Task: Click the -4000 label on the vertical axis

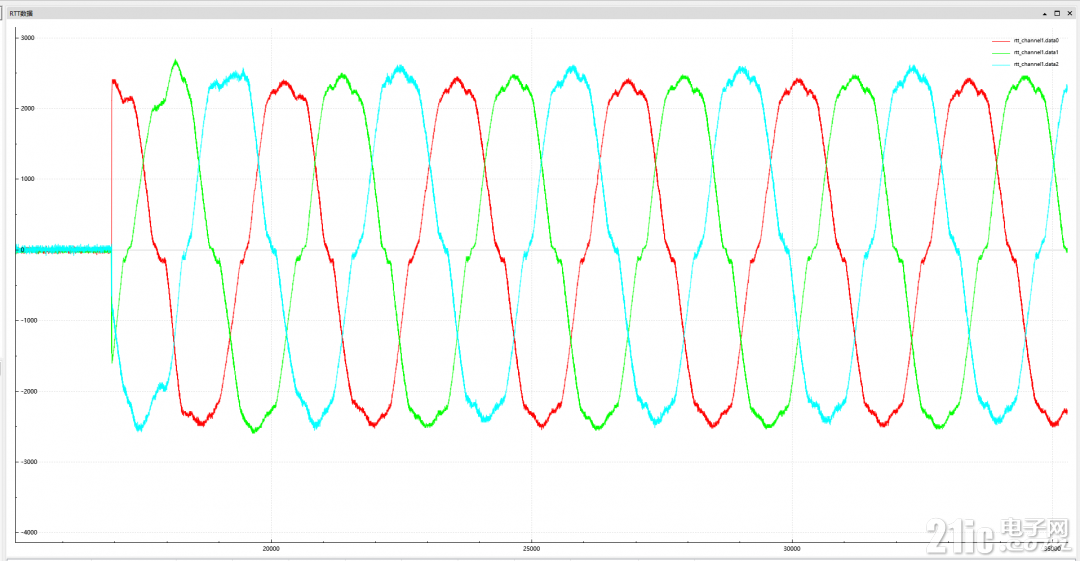Action: point(28,533)
